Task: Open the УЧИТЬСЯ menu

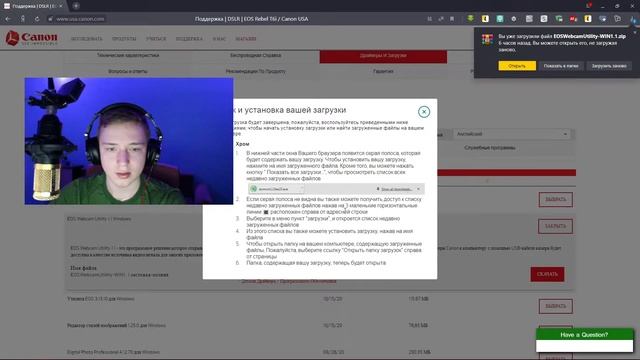Action: [156, 39]
